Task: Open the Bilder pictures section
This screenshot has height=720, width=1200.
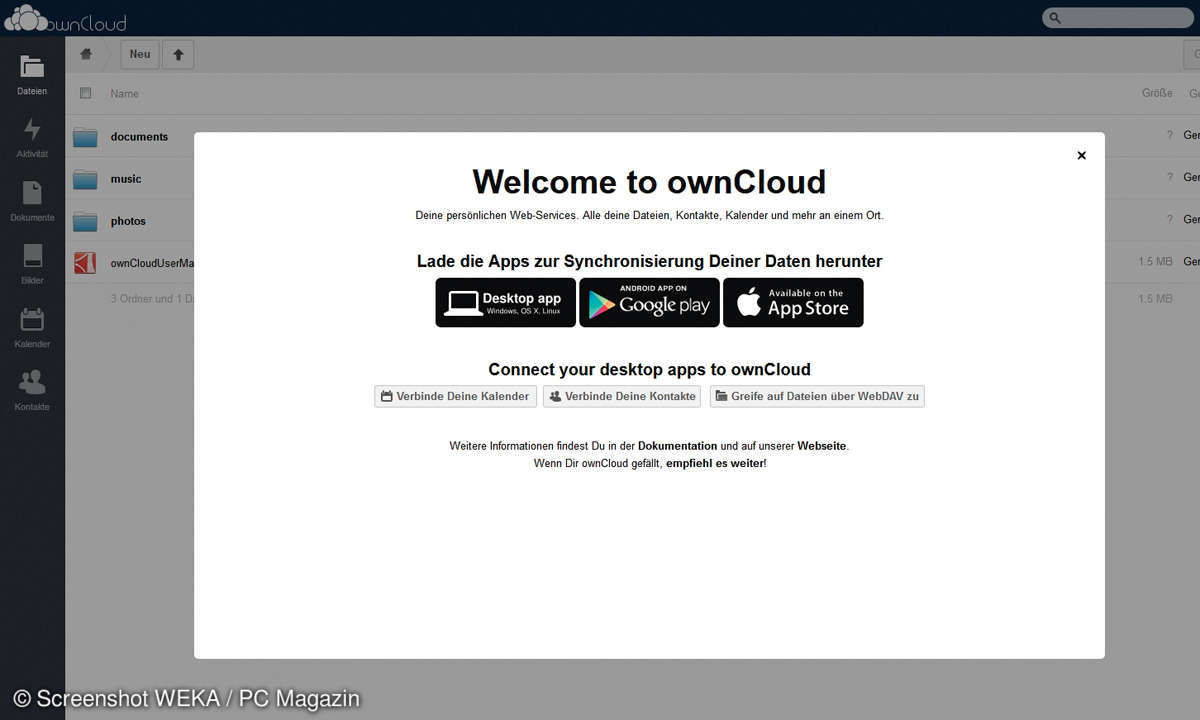Action: click(x=32, y=264)
